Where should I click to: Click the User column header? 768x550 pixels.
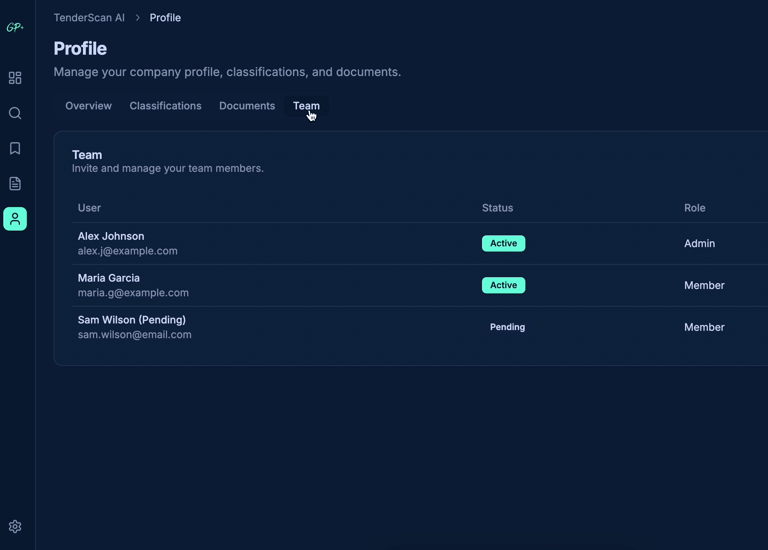(89, 208)
